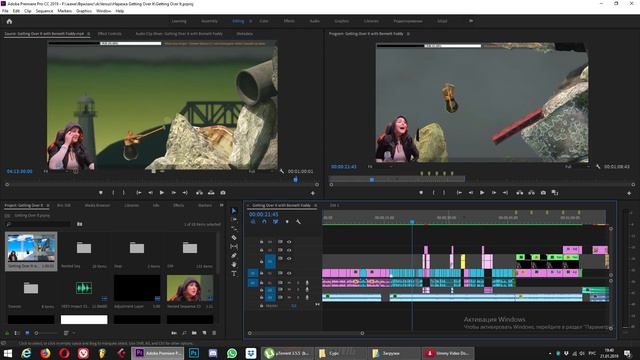Click the New Item icon in Project panel
This screenshot has width=640, height=360.
click(204, 333)
